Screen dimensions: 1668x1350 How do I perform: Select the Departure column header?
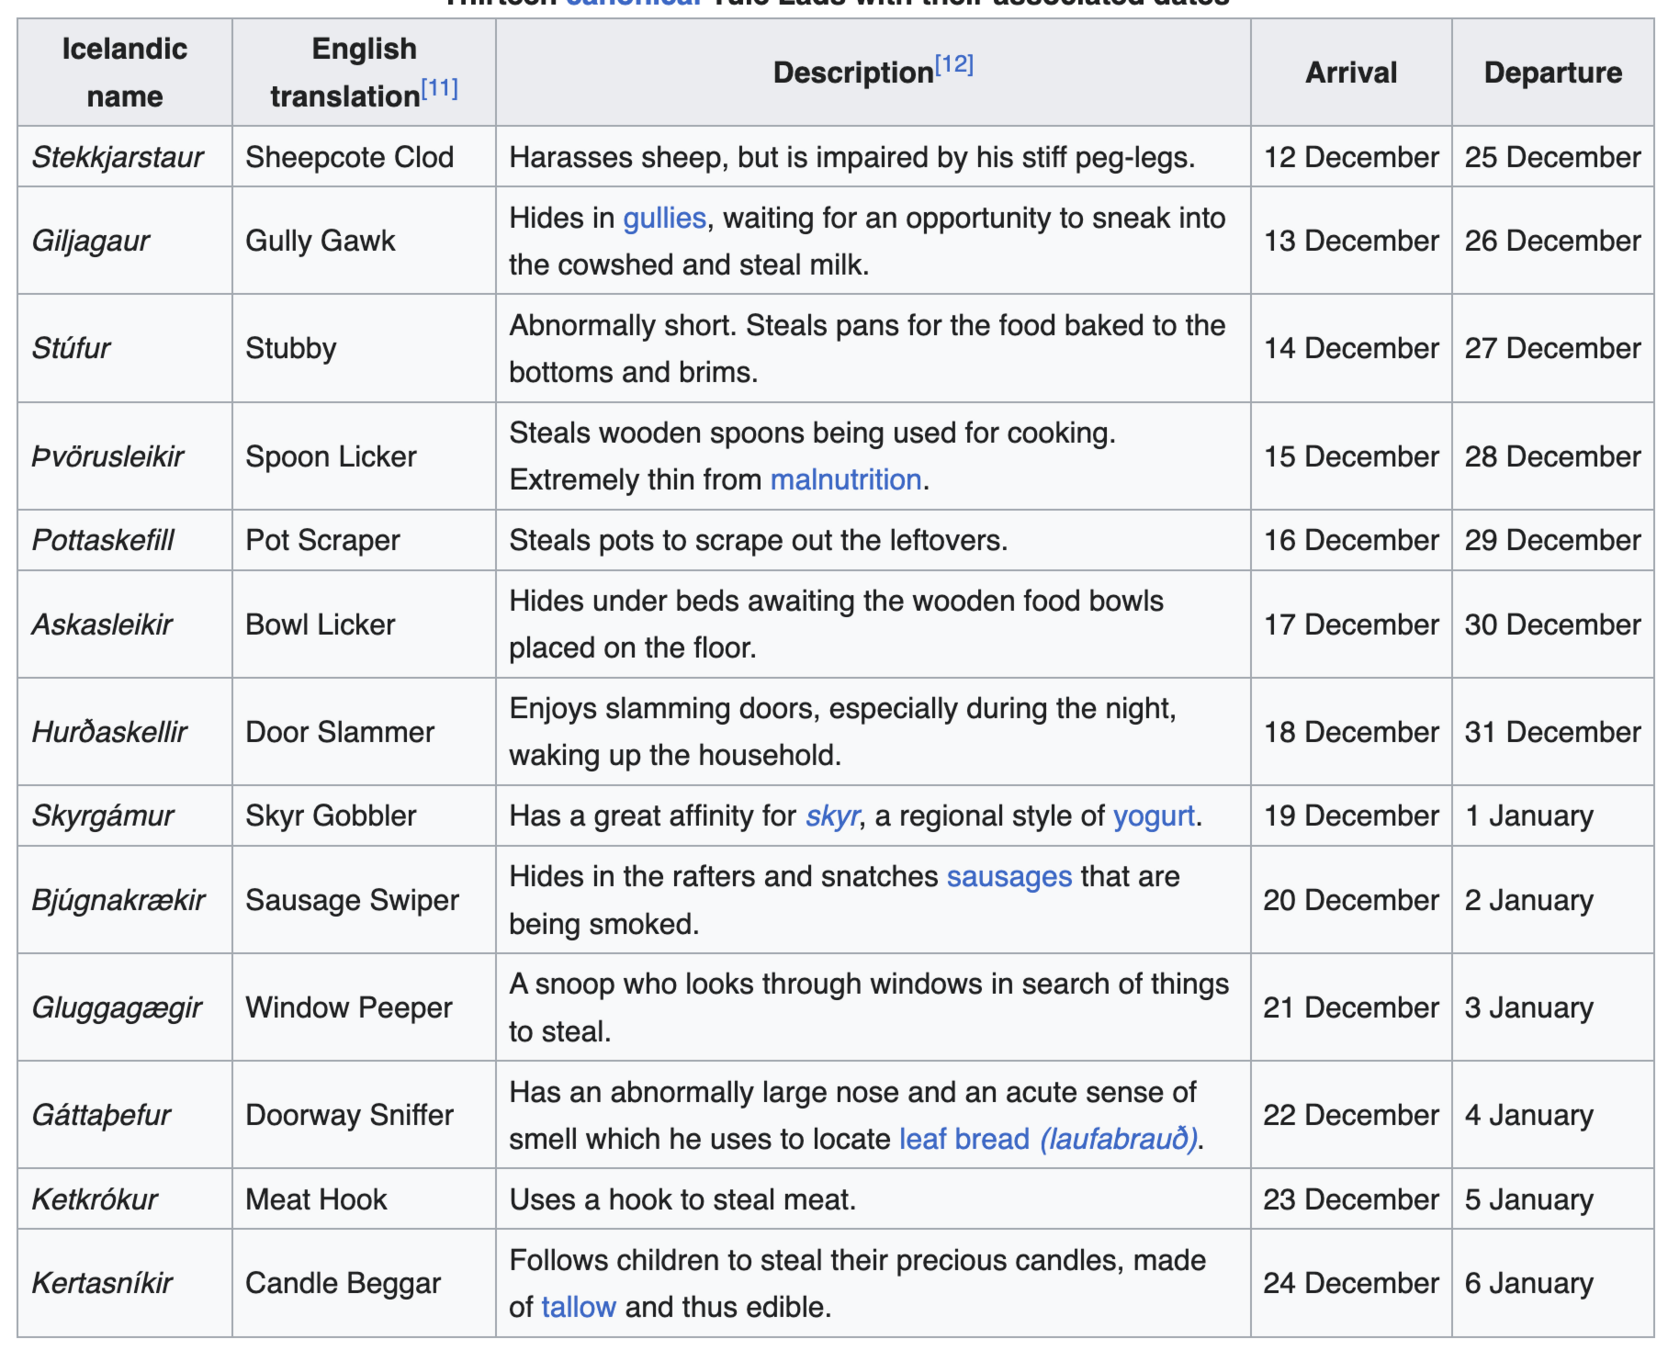pyautogui.click(x=1553, y=72)
